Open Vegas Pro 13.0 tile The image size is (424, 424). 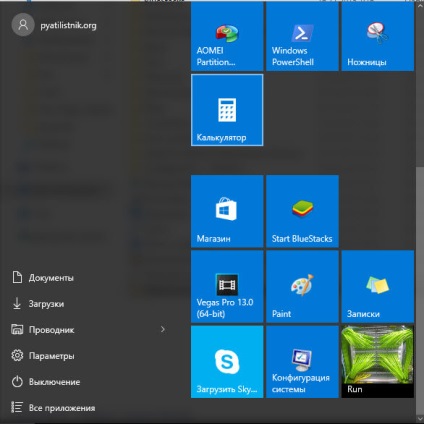227,287
